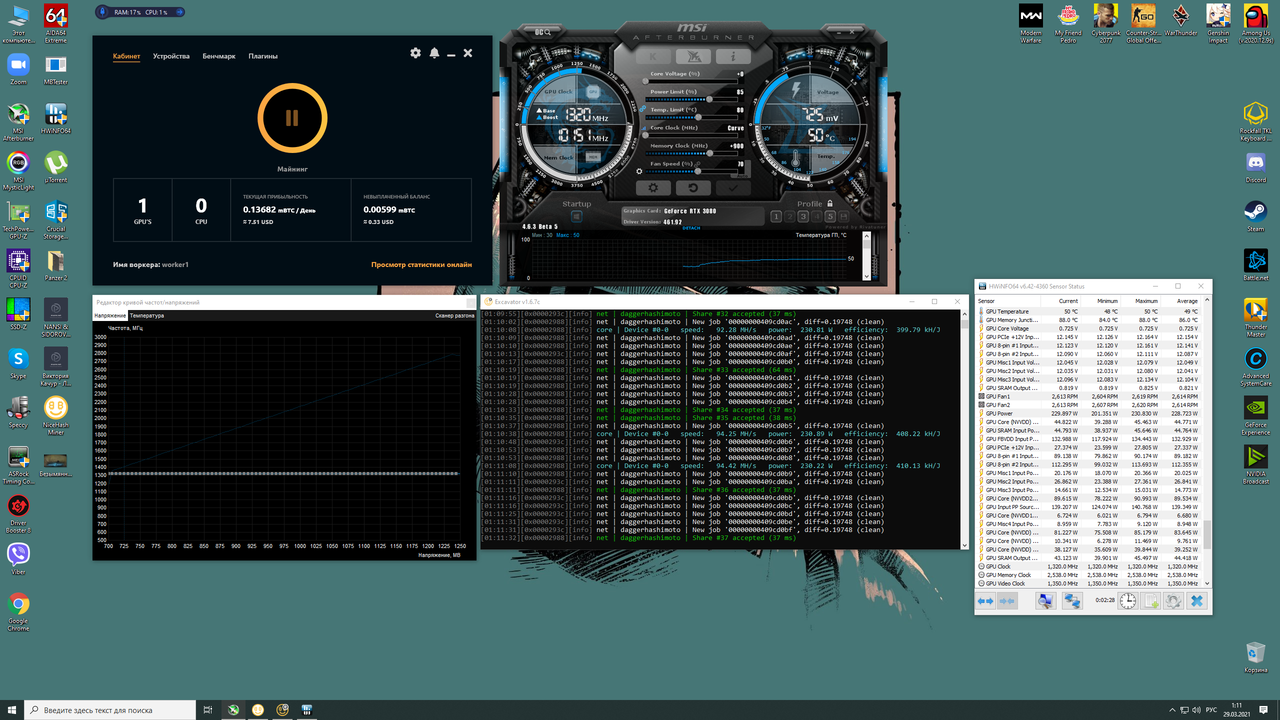
Task: Open HWiNFO remote monitoring network button
Action: pos(1072,601)
